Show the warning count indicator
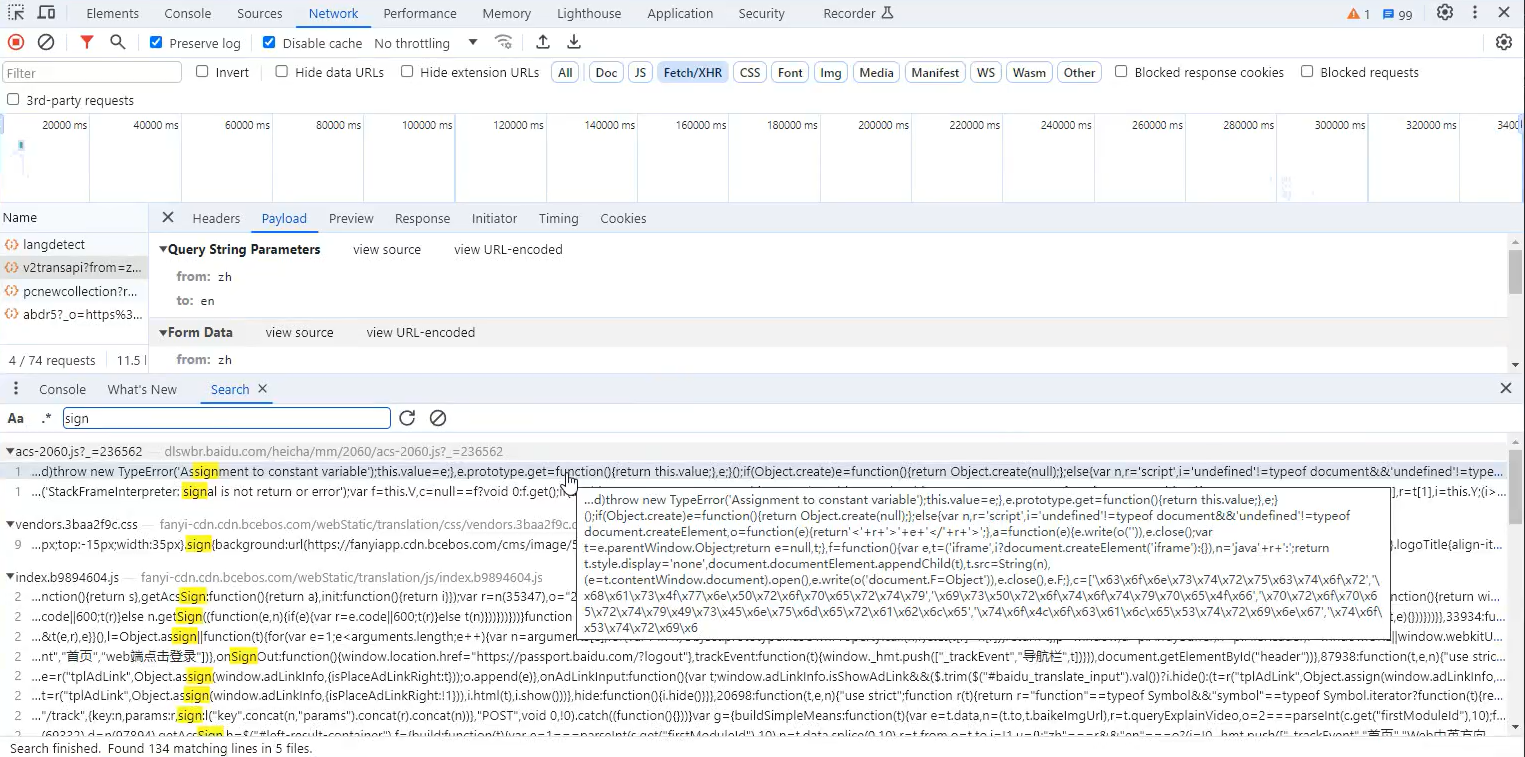Image resolution: width=1525 pixels, height=757 pixels. pyautogui.click(x=1358, y=14)
